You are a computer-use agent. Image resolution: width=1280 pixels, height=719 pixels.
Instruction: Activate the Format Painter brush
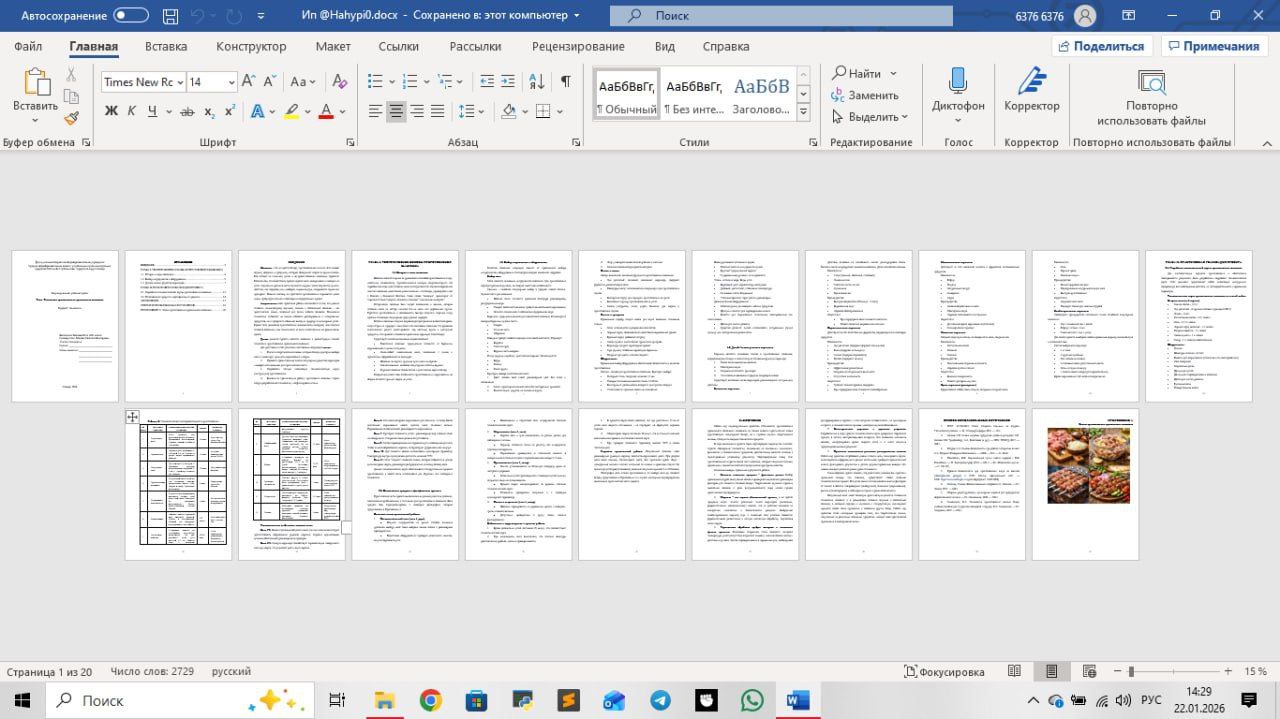click(71, 118)
